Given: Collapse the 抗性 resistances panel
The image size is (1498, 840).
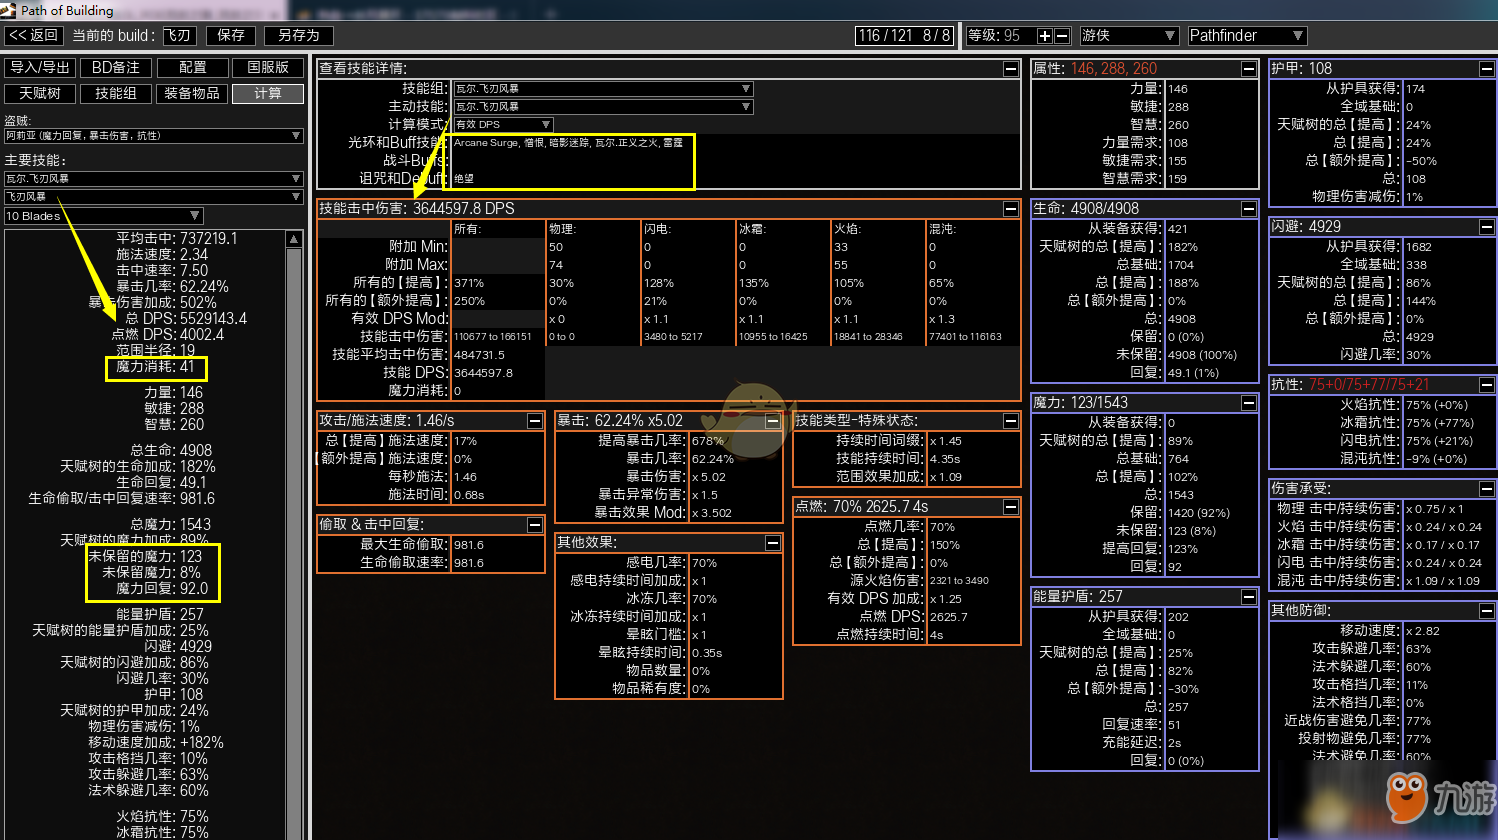Looking at the screenshot, I should [x=1487, y=384].
